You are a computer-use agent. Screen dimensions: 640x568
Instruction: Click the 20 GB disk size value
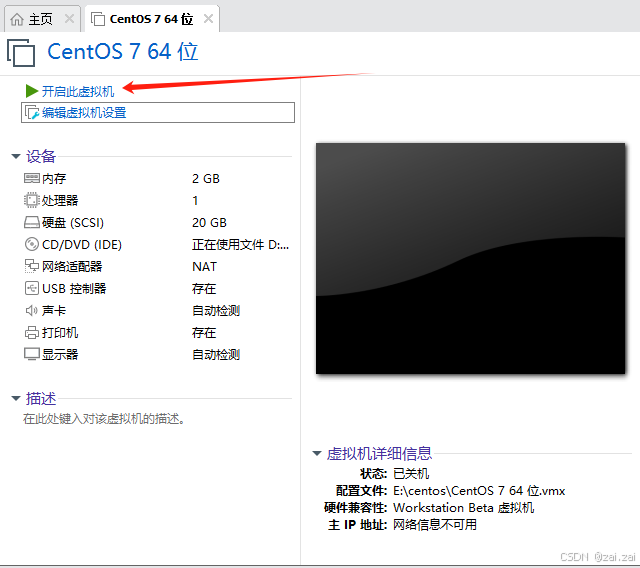209,222
